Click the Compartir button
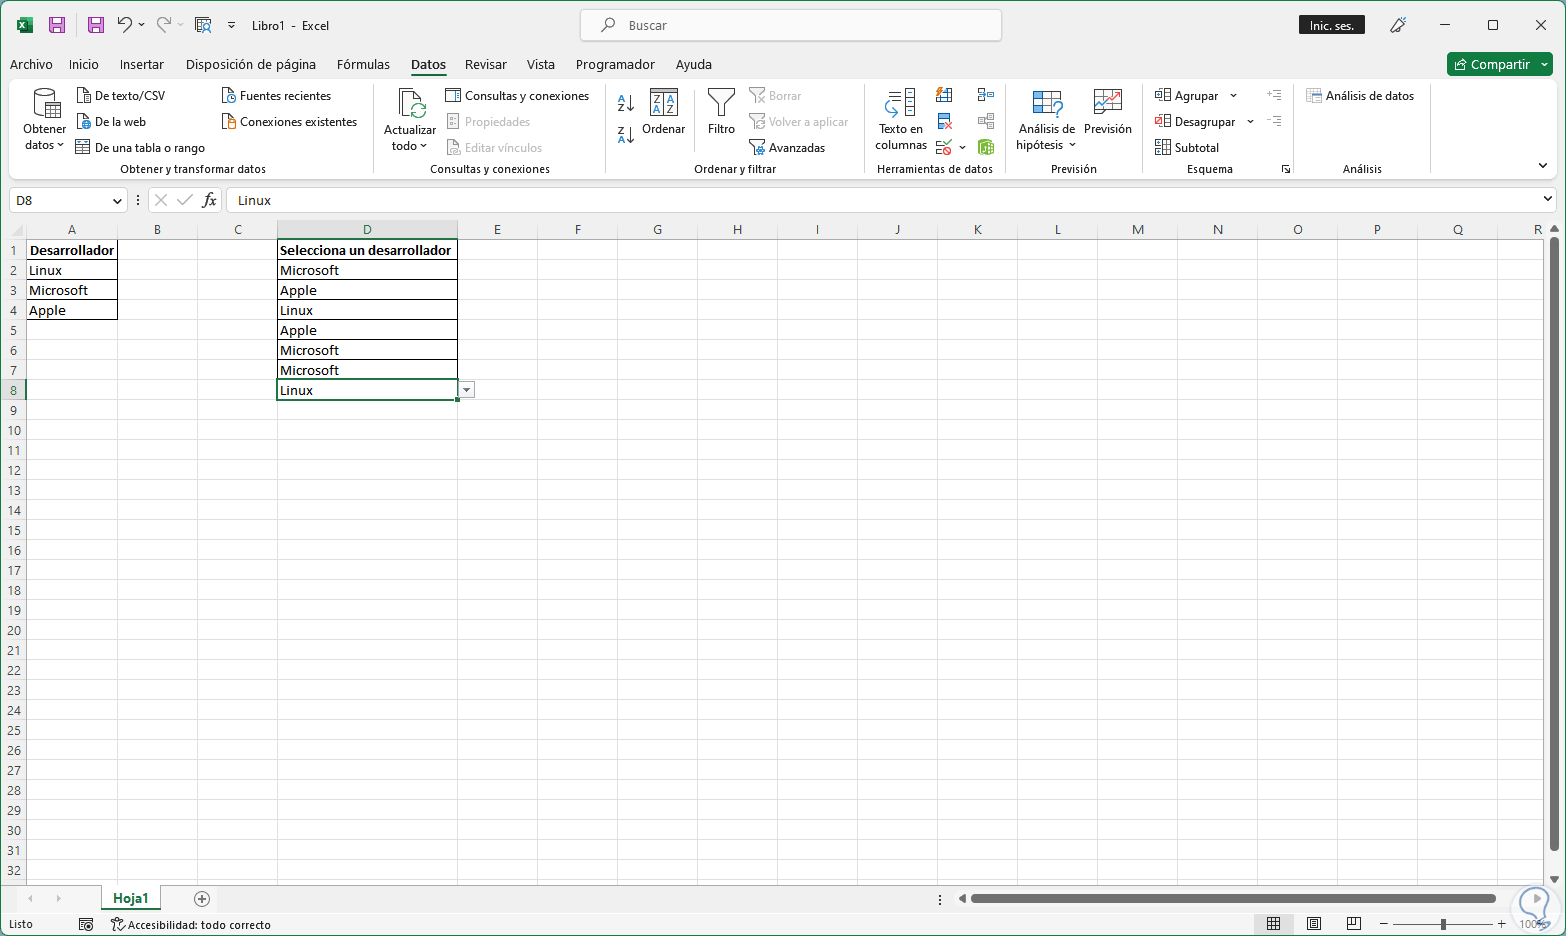 [x=1500, y=64]
